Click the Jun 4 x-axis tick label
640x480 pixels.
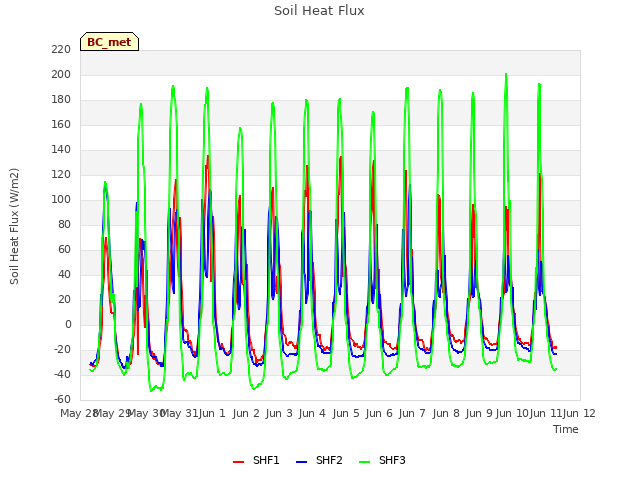[x=312, y=413]
